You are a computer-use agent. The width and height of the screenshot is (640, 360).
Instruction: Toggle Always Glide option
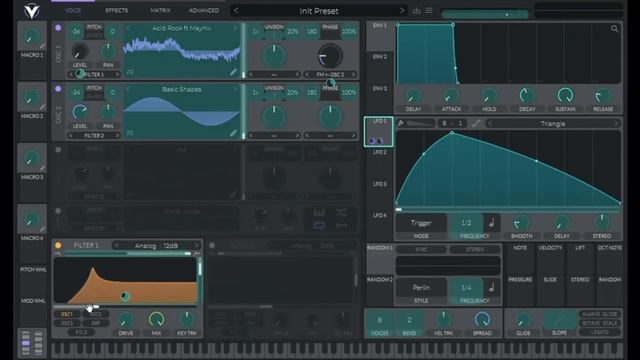(x=600, y=314)
